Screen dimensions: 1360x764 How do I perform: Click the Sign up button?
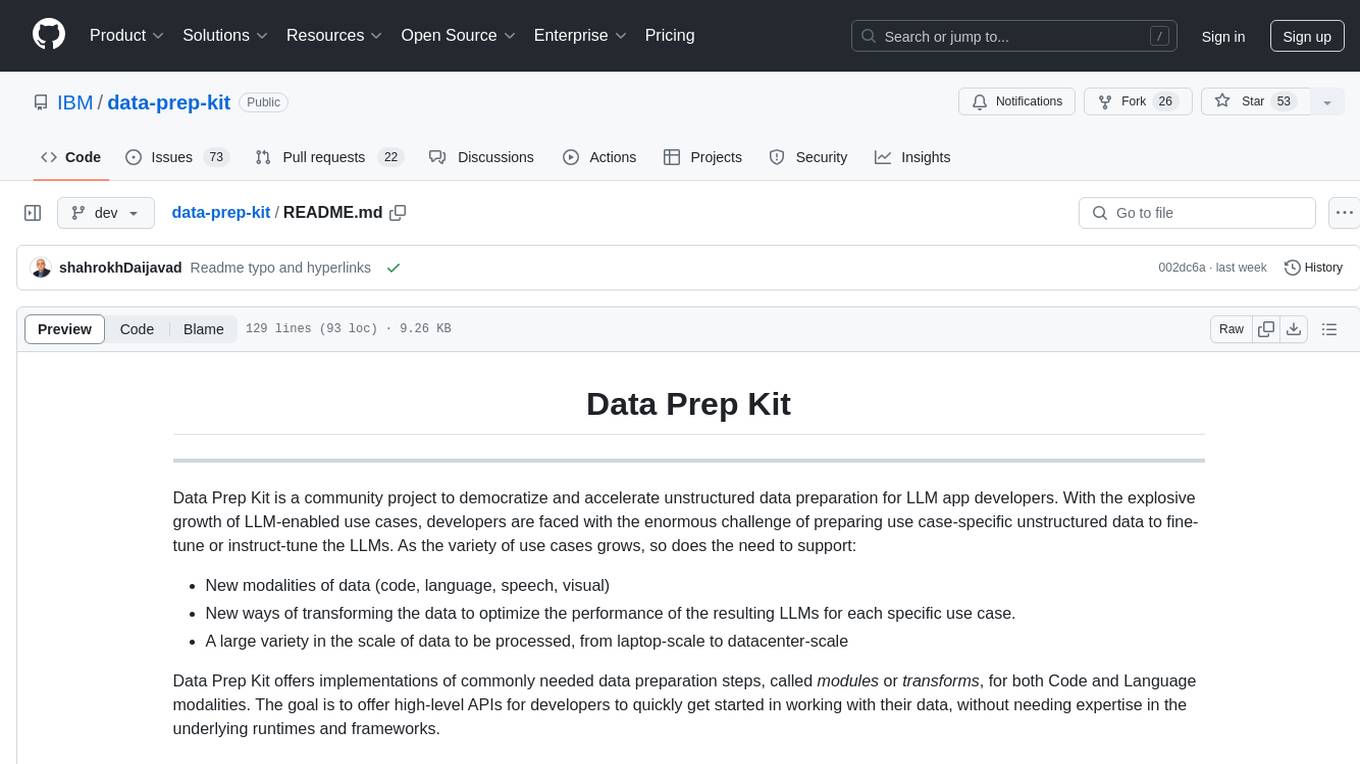pos(1307,36)
